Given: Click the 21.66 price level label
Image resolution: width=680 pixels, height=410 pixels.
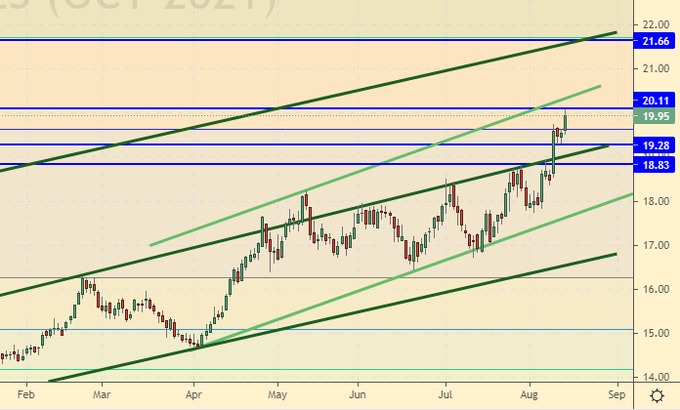Looking at the screenshot, I should [656, 41].
